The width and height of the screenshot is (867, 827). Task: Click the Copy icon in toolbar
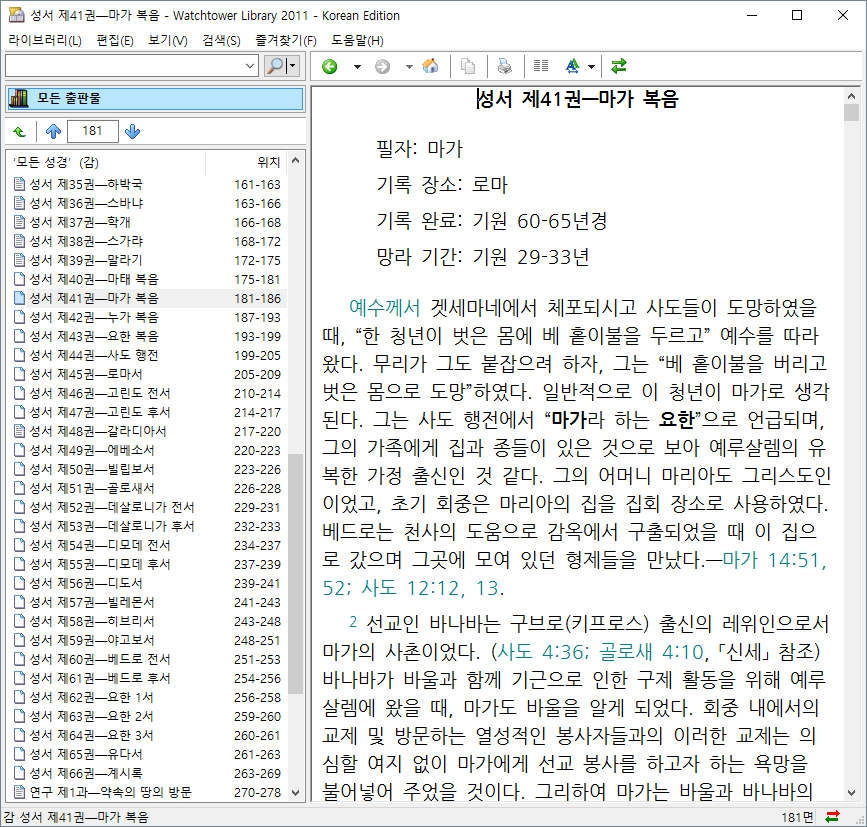tap(468, 66)
